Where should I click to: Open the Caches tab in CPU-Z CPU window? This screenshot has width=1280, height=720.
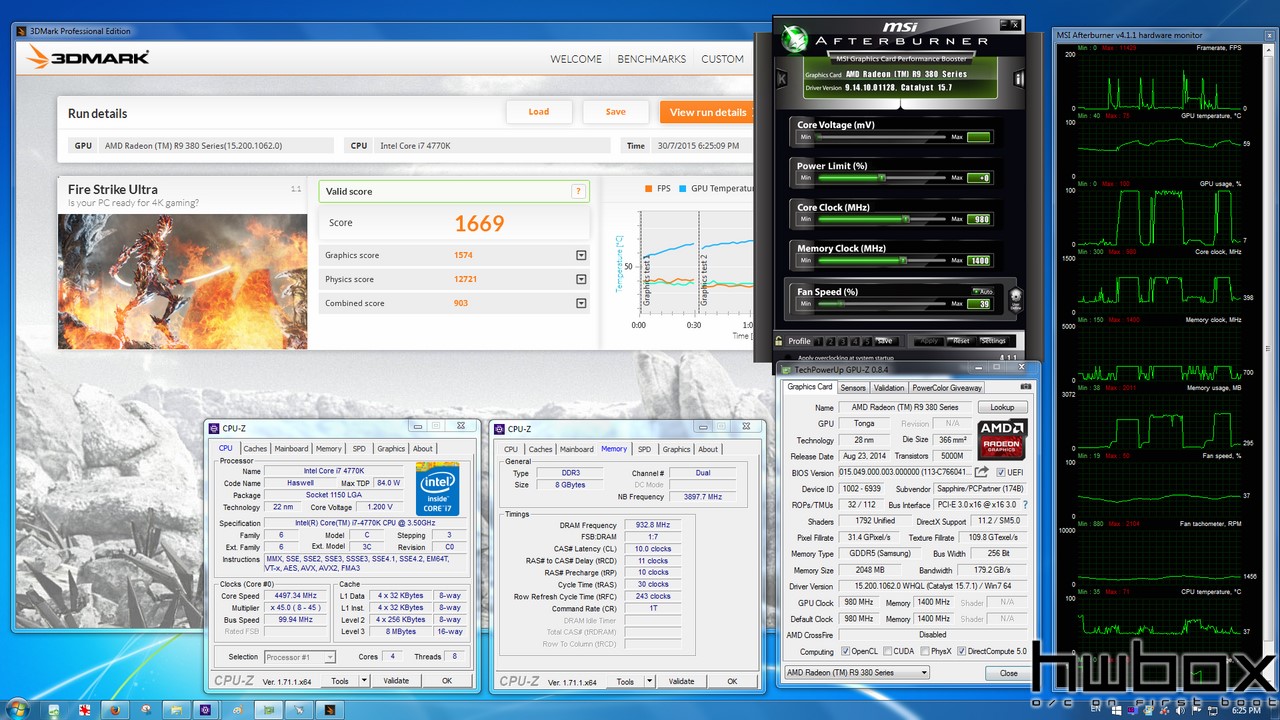pyautogui.click(x=255, y=448)
